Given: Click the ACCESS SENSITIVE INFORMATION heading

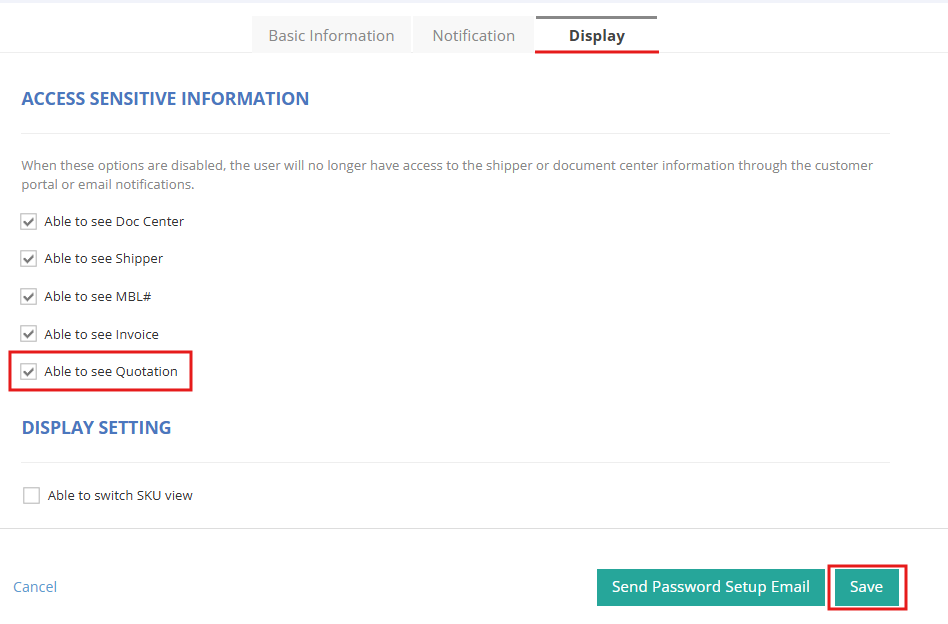Looking at the screenshot, I should click(x=165, y=98).
